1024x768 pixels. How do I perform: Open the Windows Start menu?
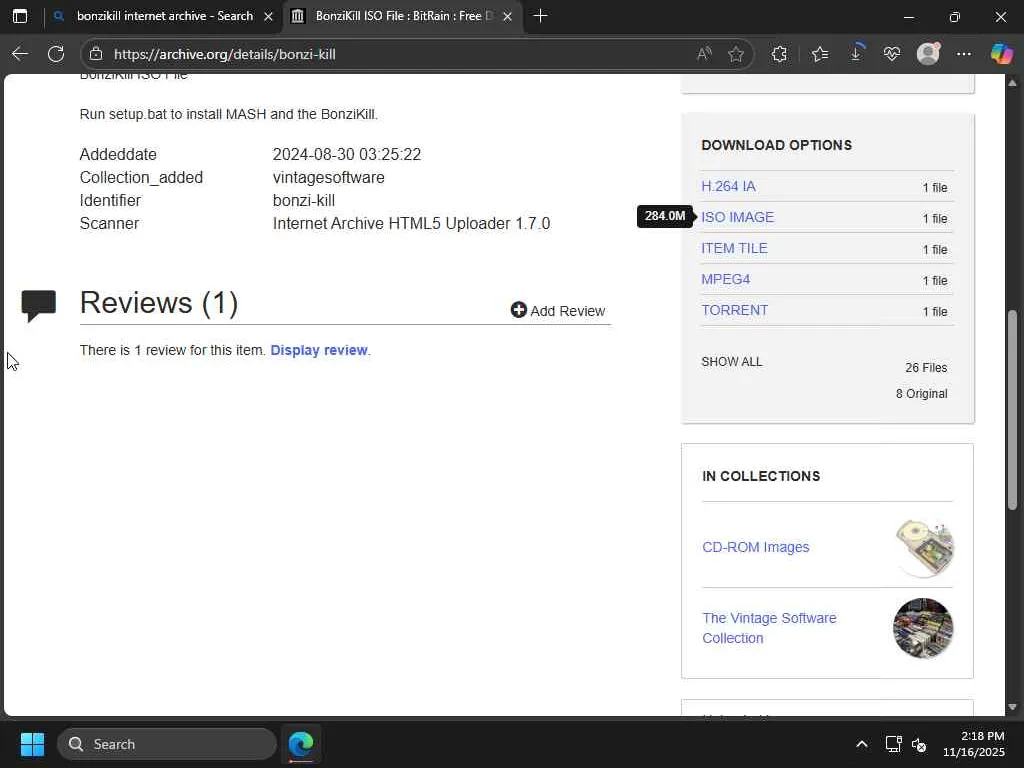(32, 744)
